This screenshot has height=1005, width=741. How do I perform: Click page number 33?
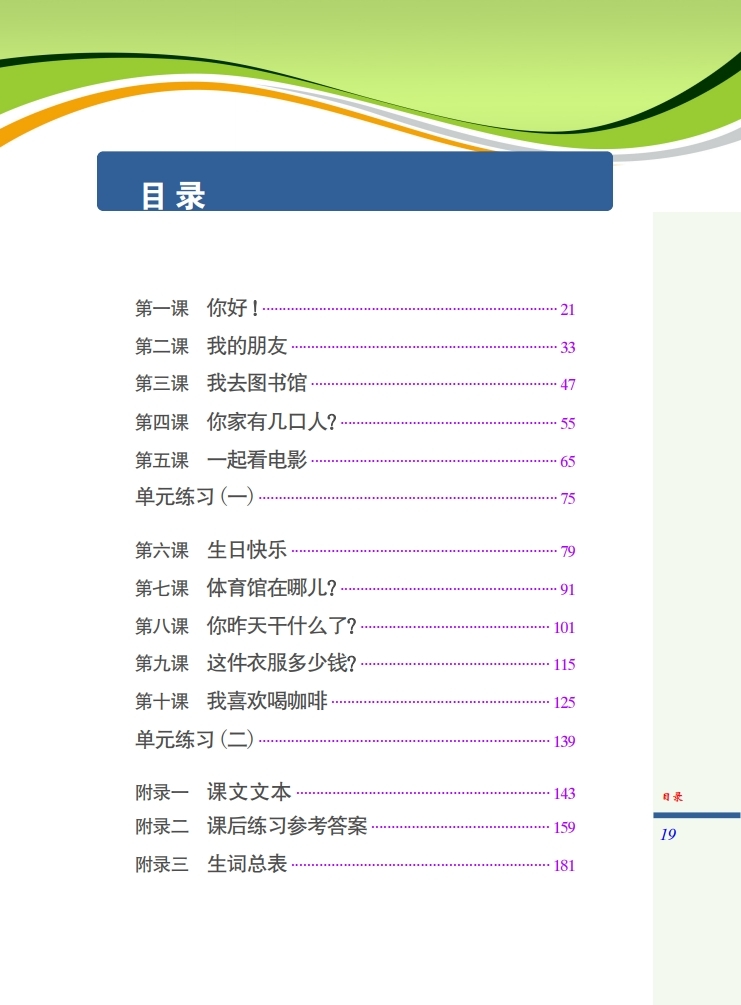tap(567, 348)
